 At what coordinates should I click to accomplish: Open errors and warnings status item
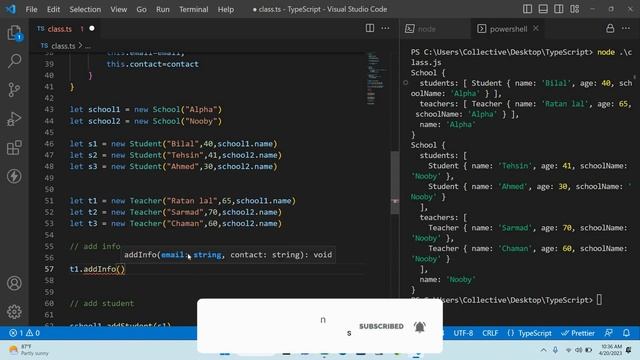(24, 333)
